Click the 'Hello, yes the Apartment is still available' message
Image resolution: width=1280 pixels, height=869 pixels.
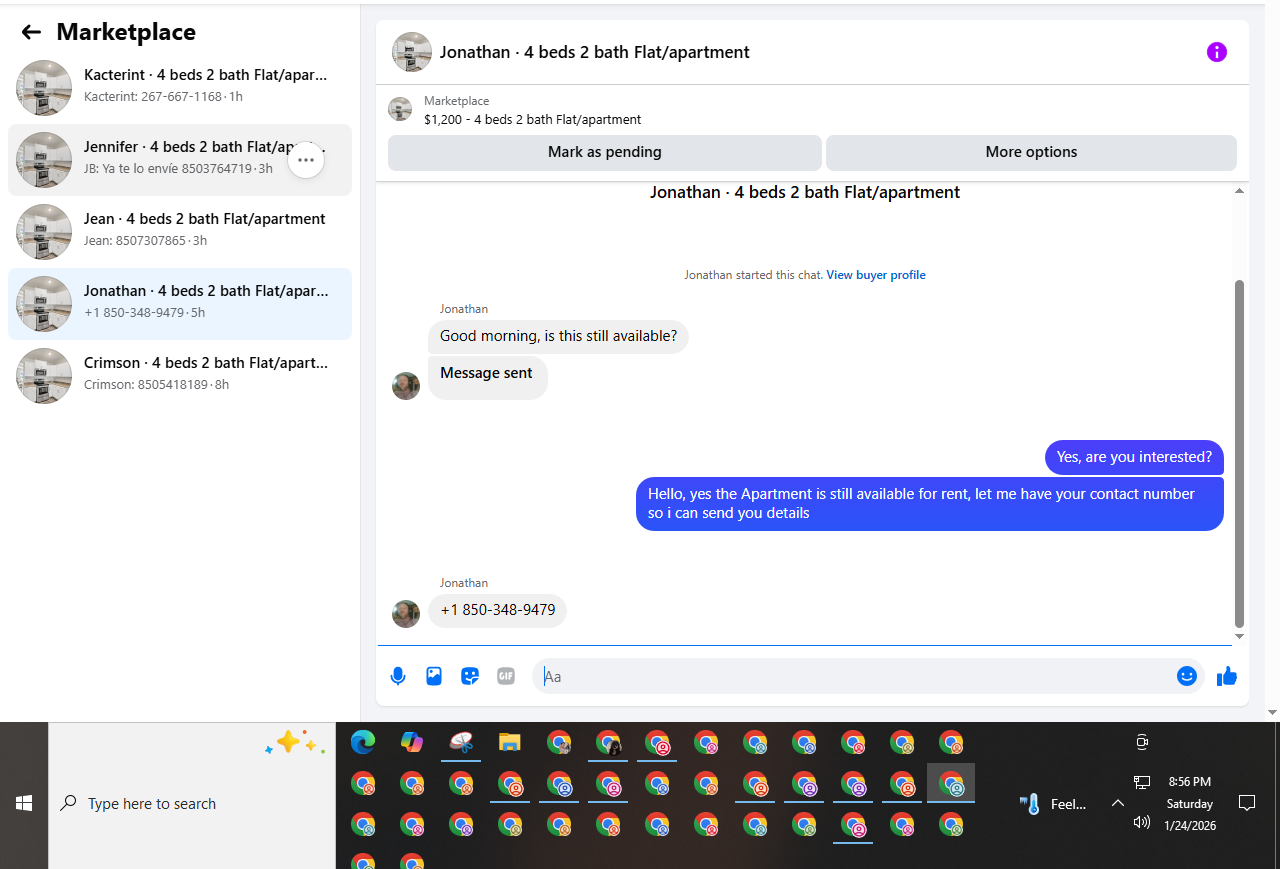coord(930,504)
